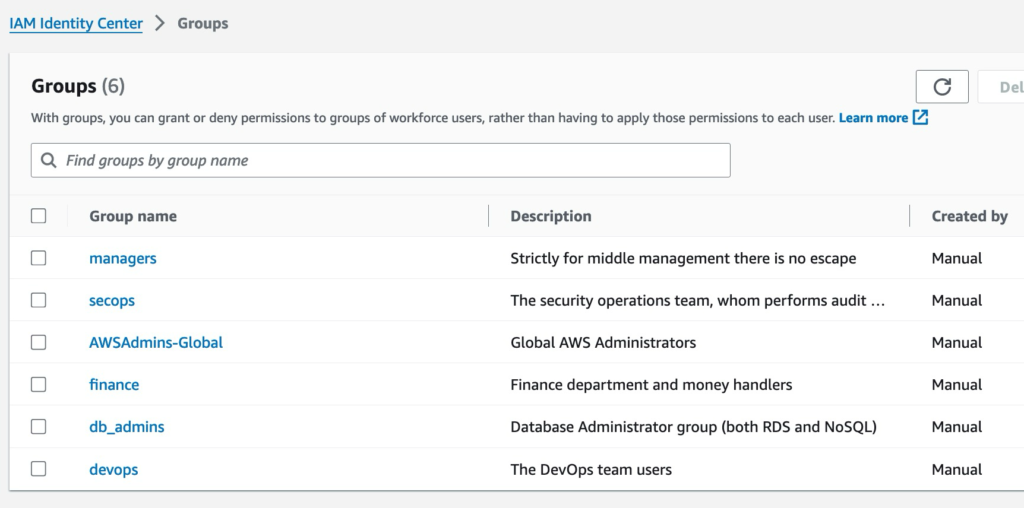Click the external link icon beside Learn more
The height and width of the screenshot is (508, 1024).
921,118
